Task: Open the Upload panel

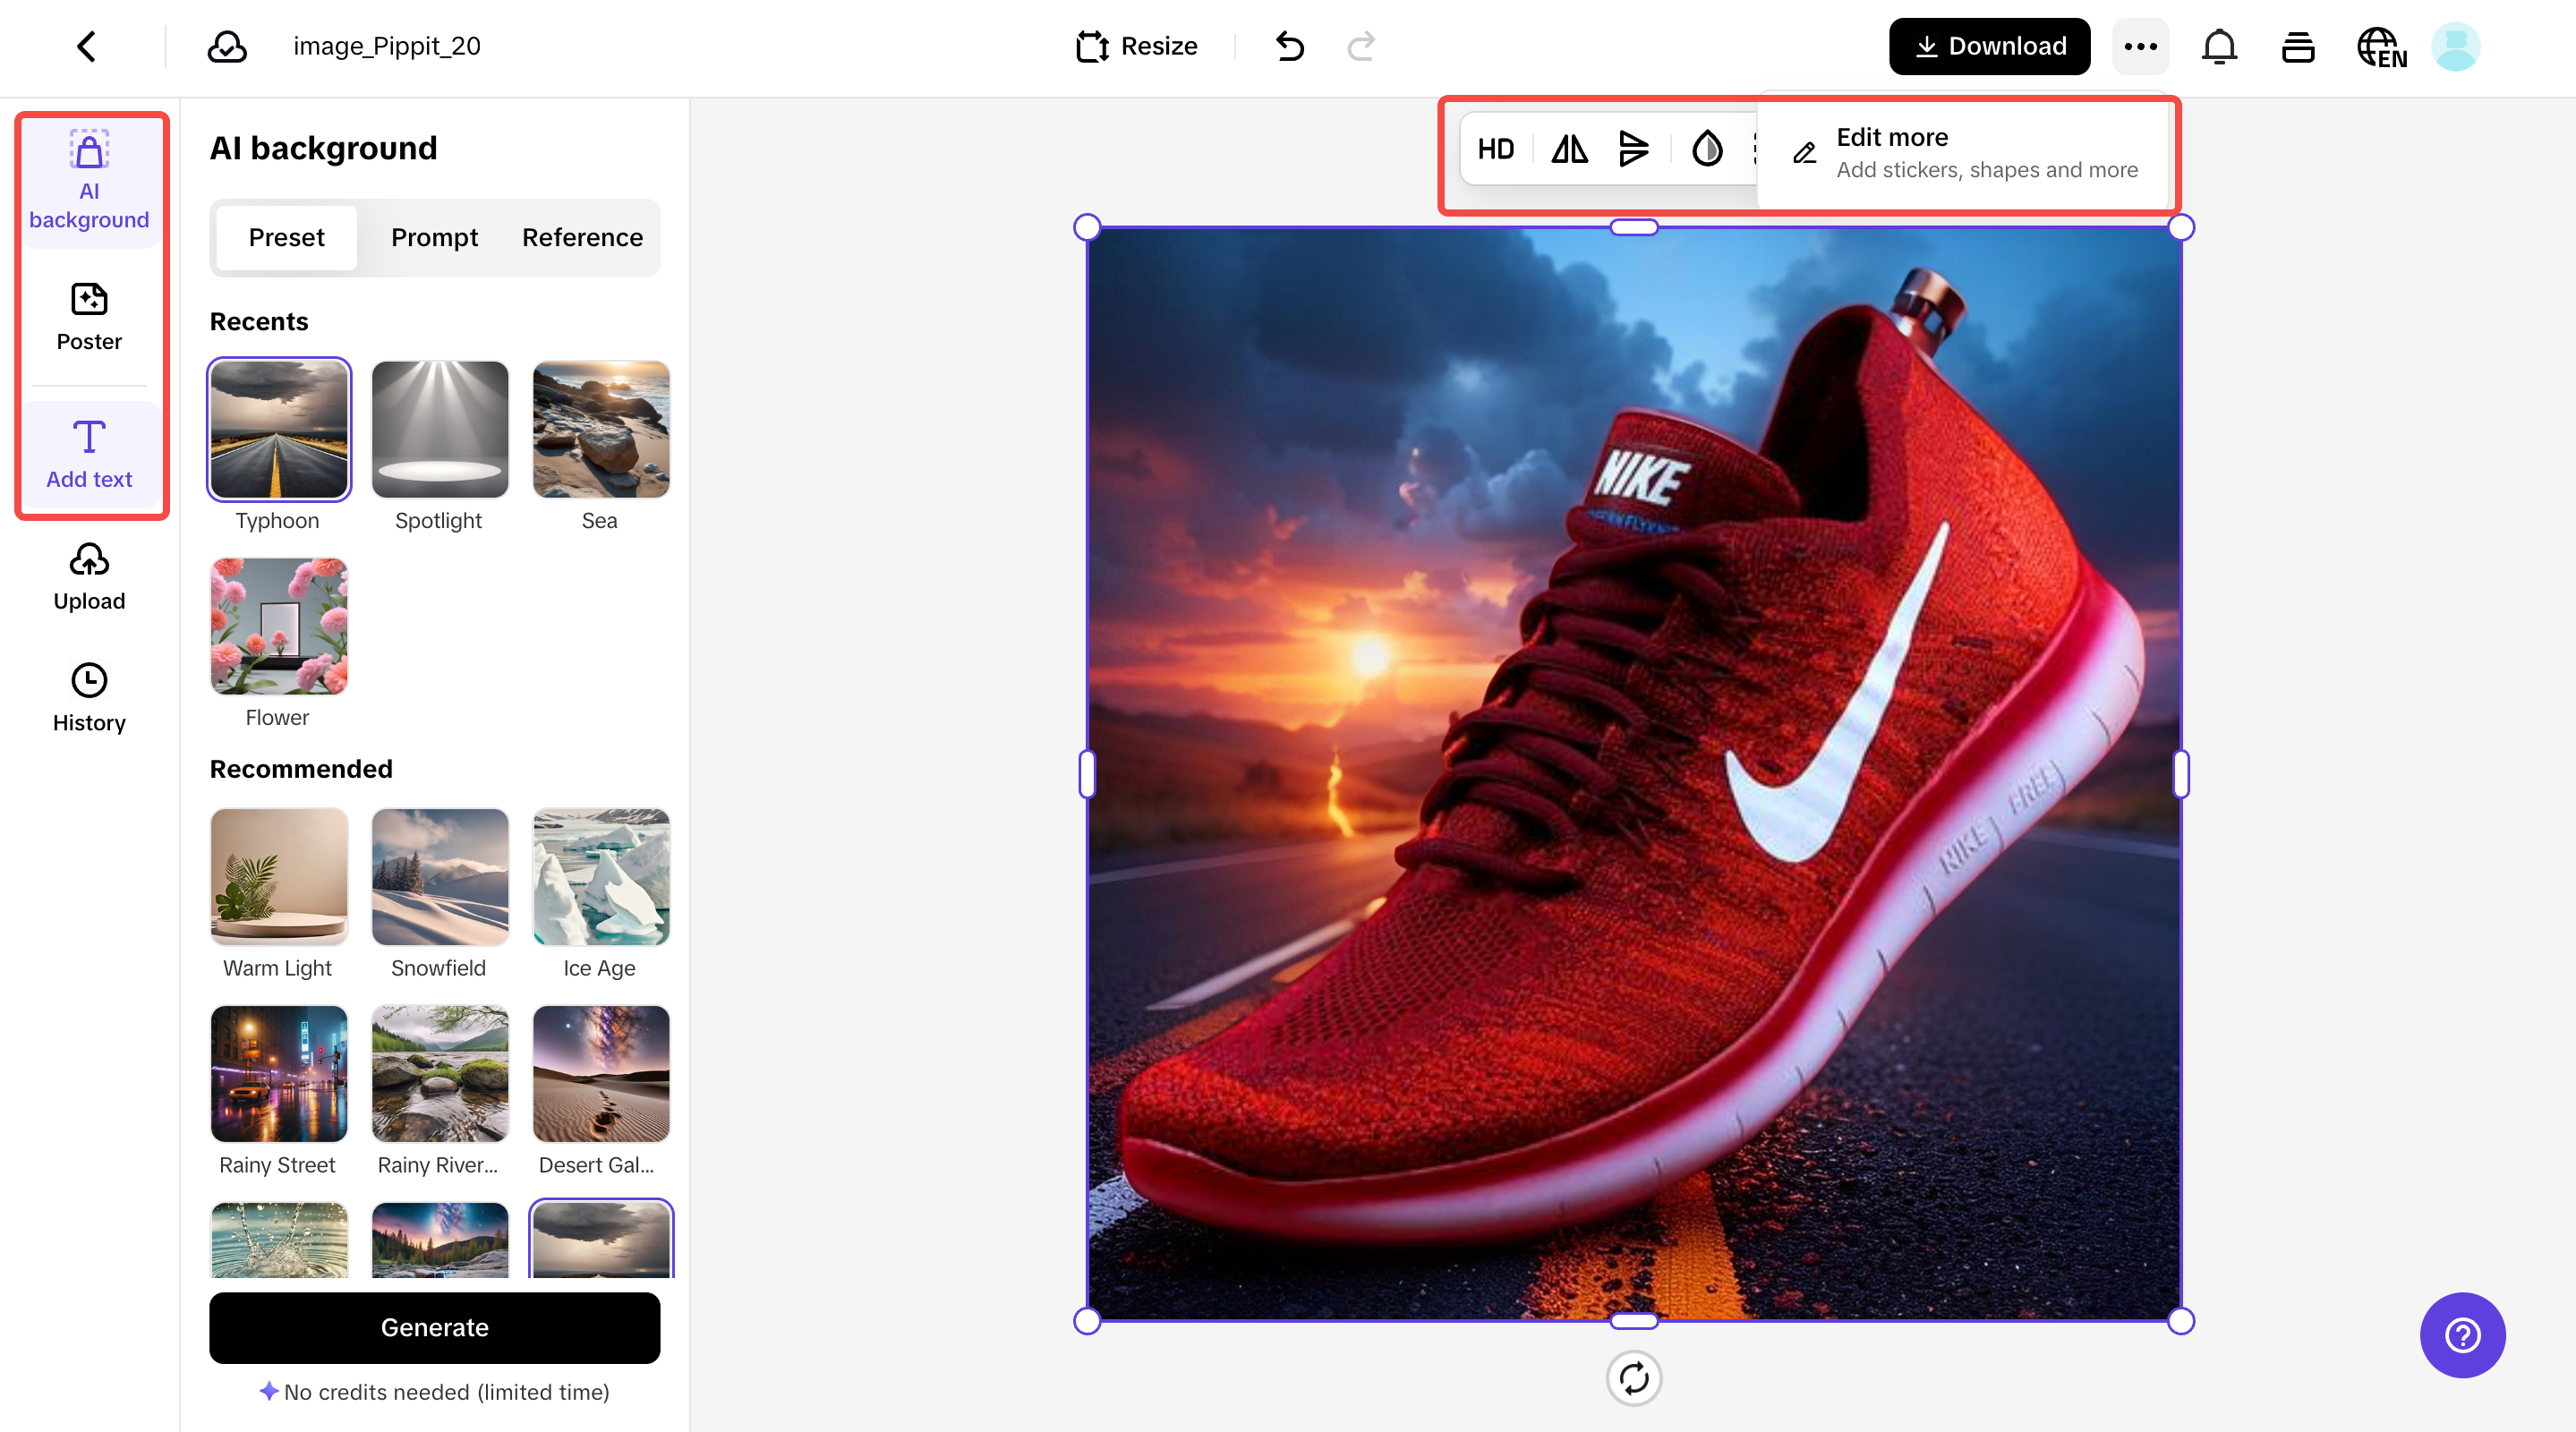Action: coord(89,576)
